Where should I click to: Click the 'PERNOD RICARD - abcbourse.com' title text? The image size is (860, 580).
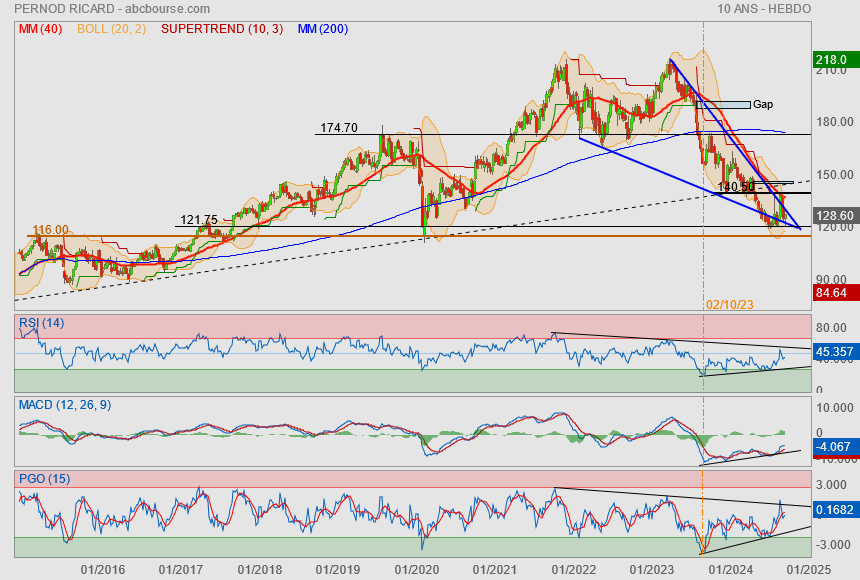pos(112,9)
